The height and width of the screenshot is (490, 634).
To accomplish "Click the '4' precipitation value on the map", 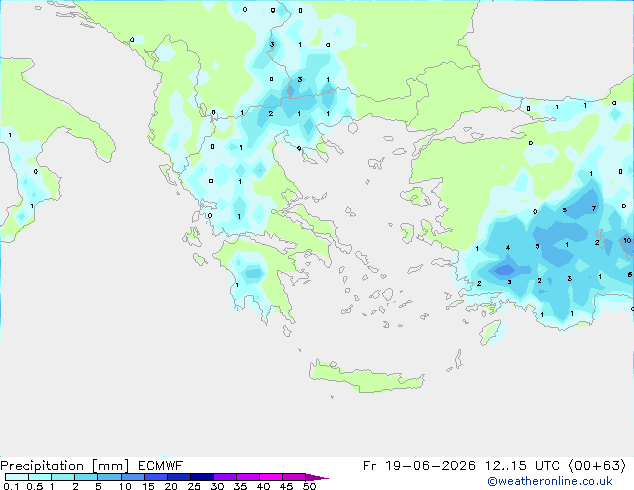I will 508,247.
